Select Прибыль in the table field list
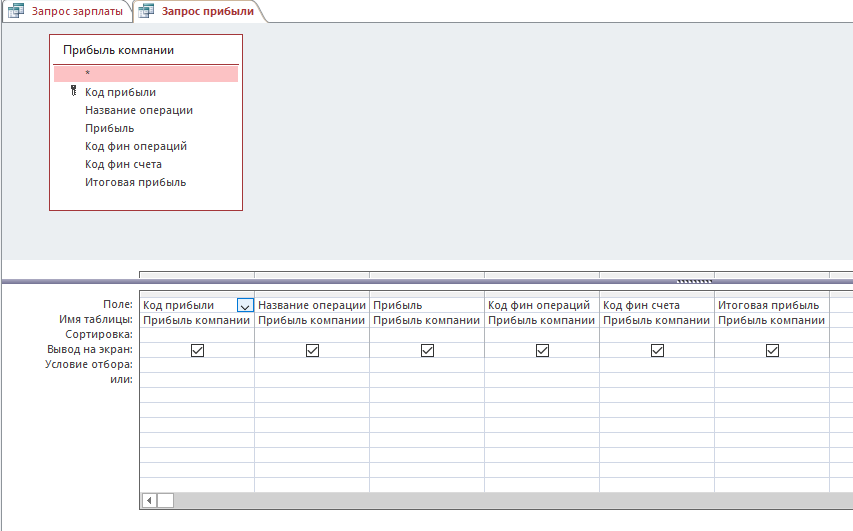This screenshot has width=853, height=531. 109,128
